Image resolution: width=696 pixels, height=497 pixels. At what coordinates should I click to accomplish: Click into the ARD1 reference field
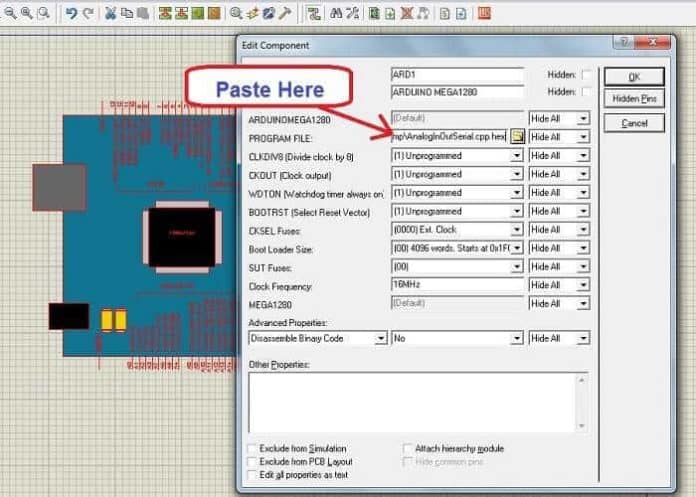(457, 75)
